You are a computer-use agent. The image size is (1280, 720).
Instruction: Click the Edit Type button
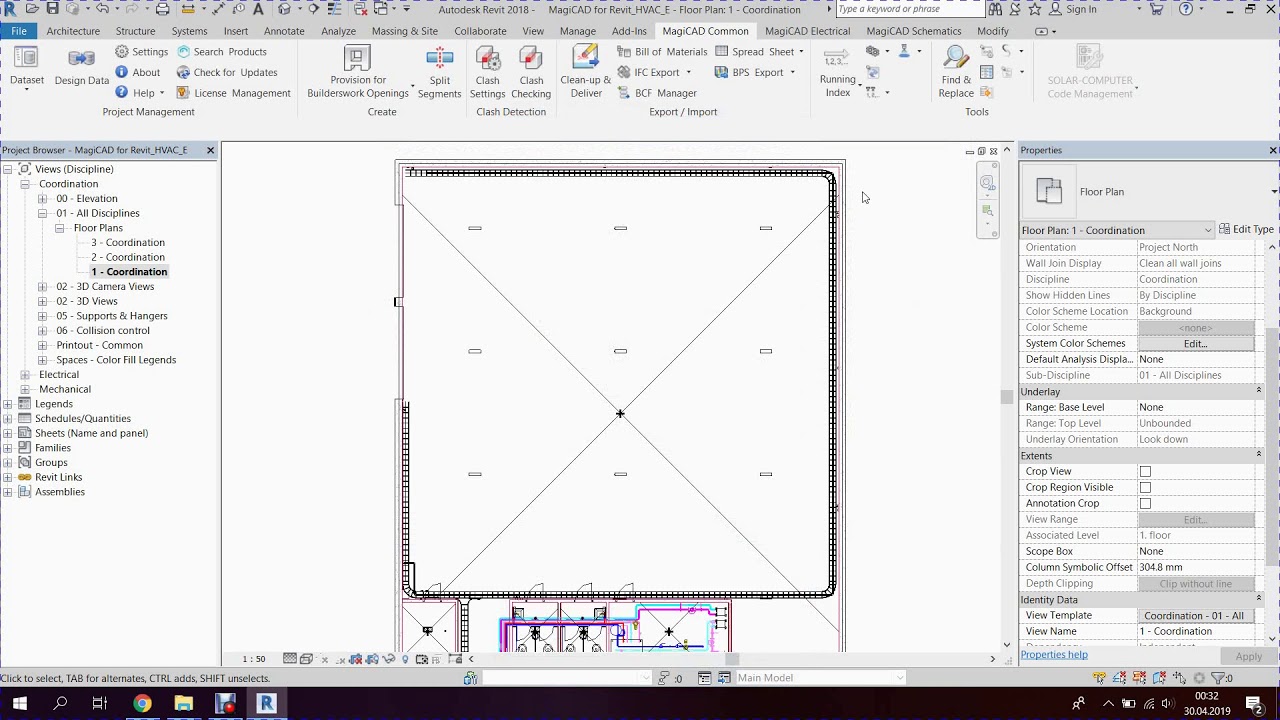pyautogui.click(x=1245, y=230)
